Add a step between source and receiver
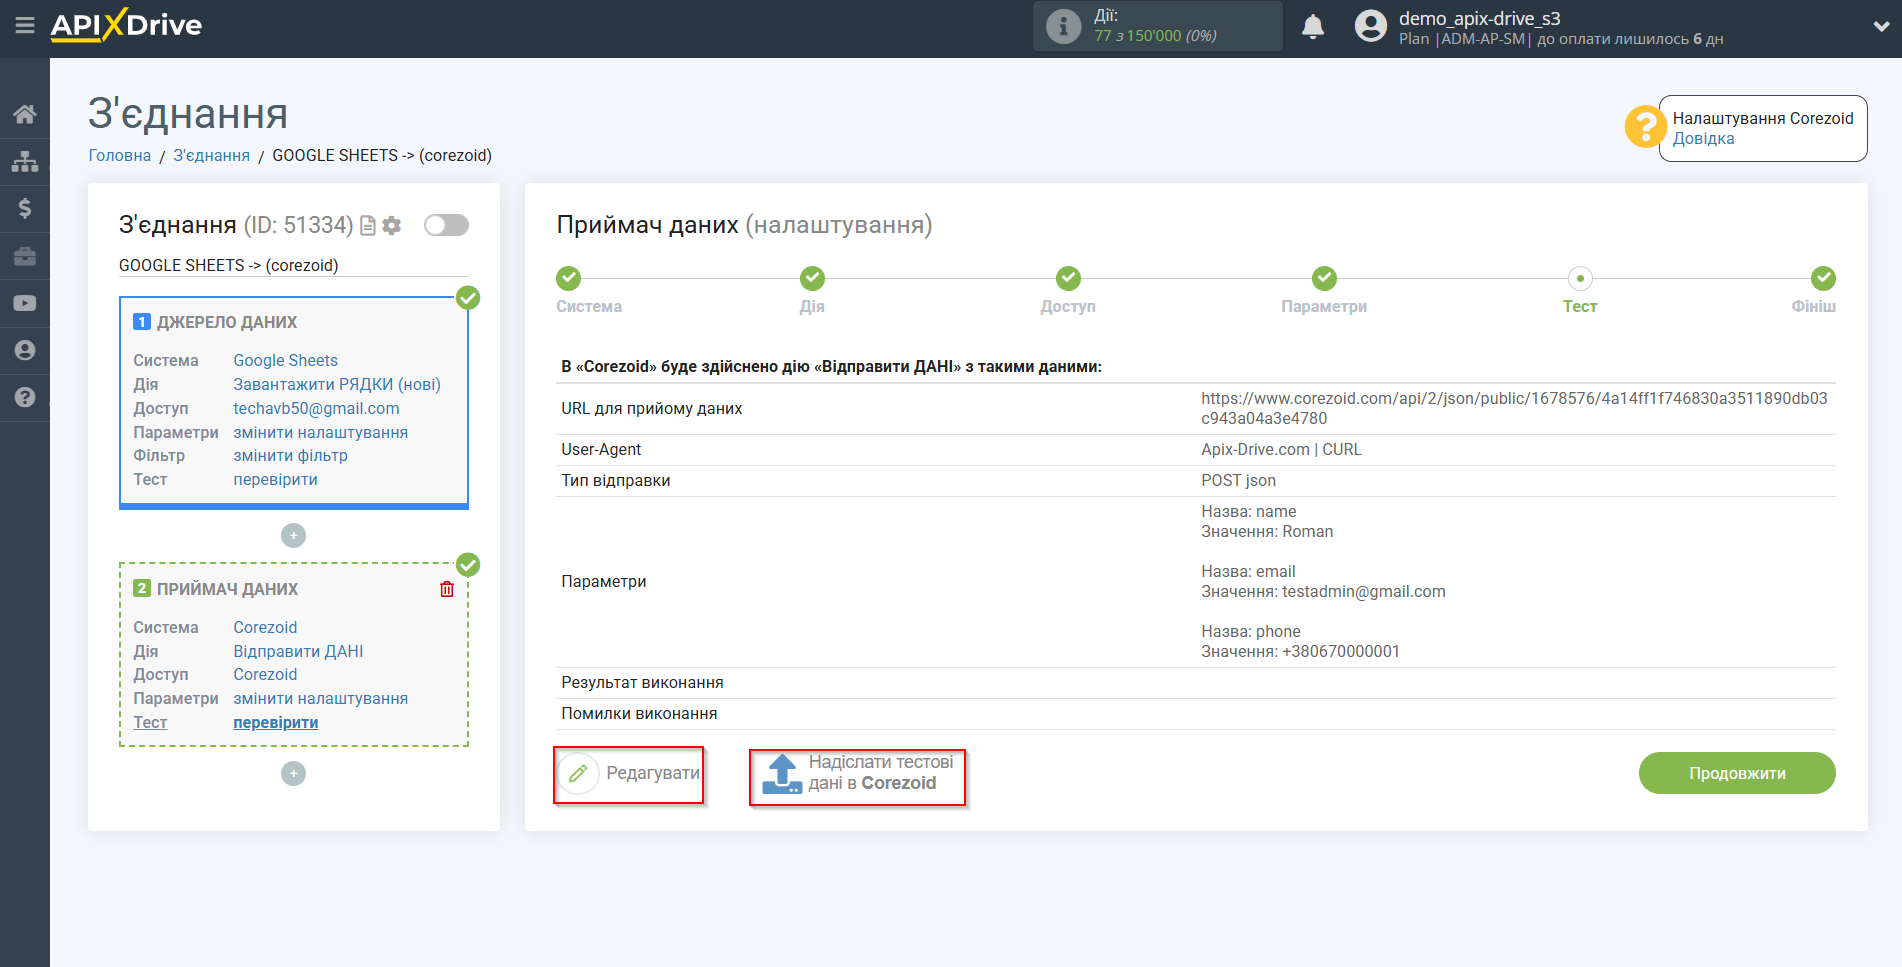Viewport: 1902px width, 967px height. pos(293,536)
